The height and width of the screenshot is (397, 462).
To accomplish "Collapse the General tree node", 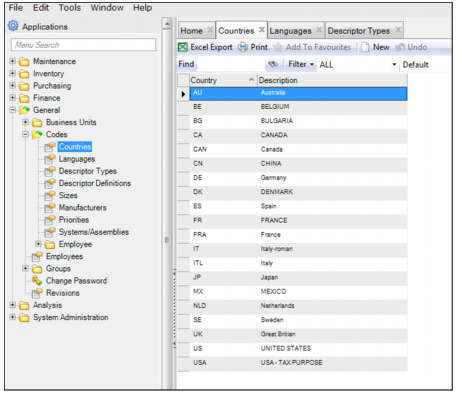I will 12,110.
